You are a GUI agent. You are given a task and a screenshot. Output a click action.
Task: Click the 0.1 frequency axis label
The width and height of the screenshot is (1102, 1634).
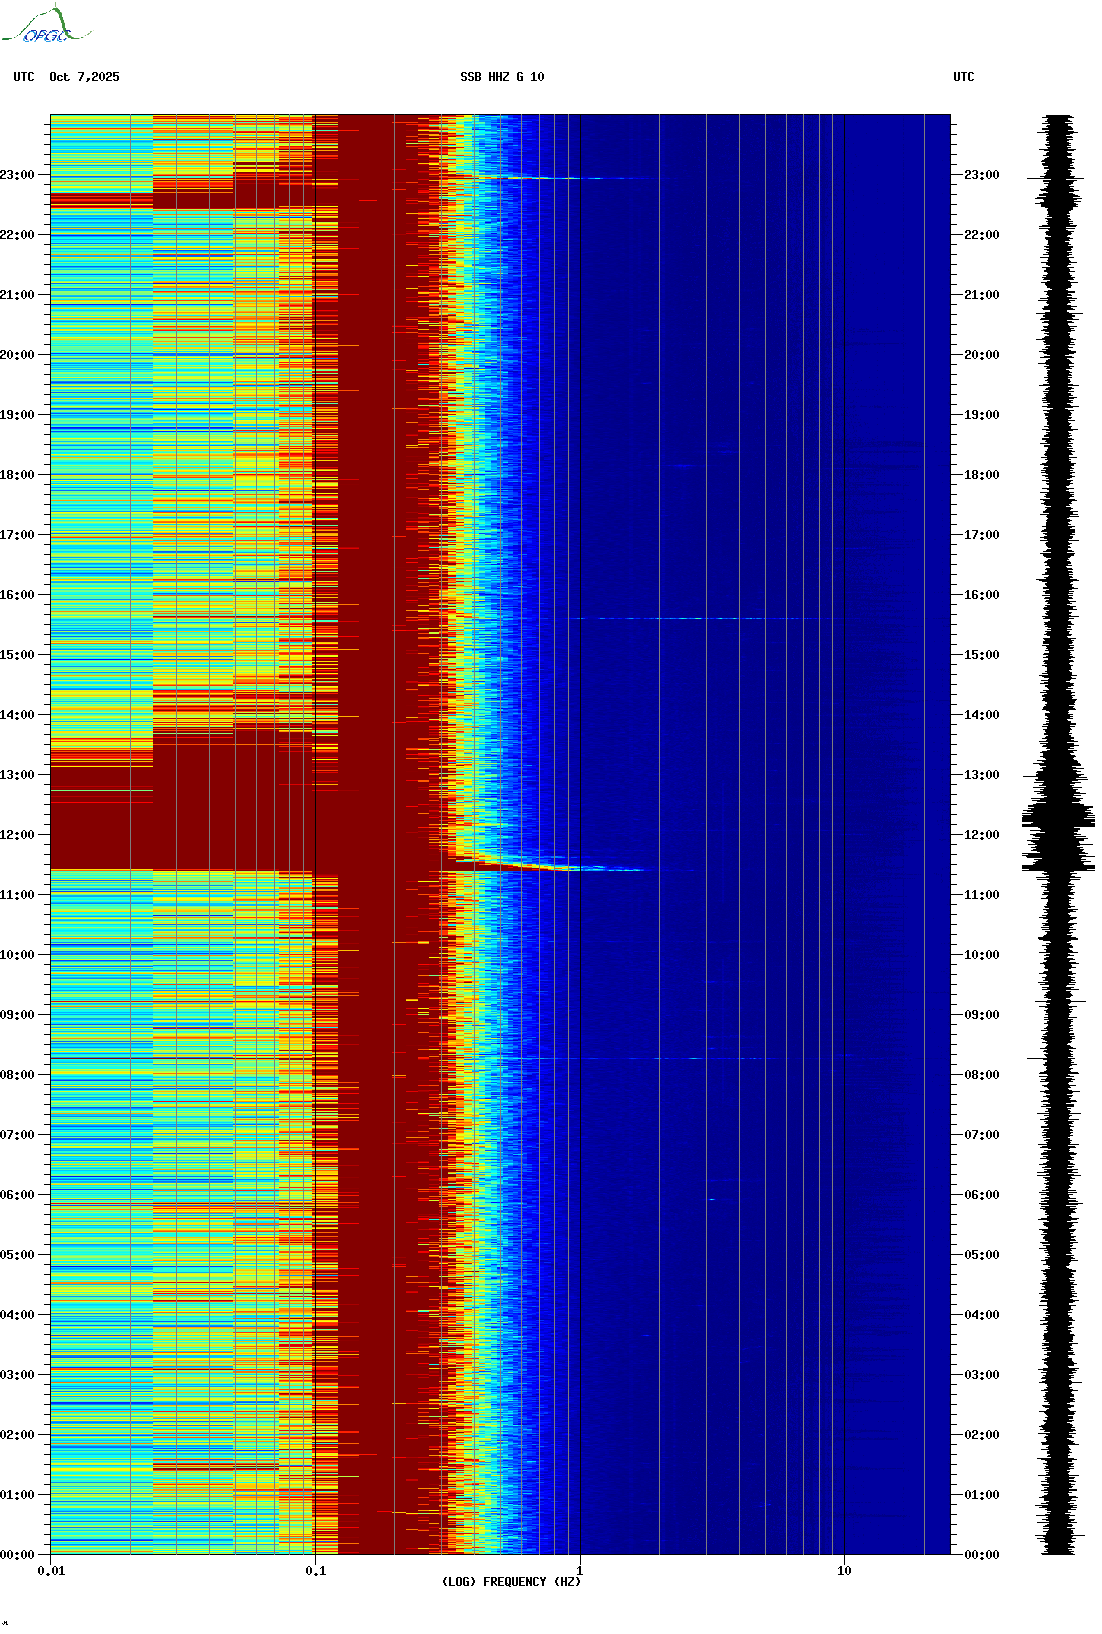tap(315, 1571)
